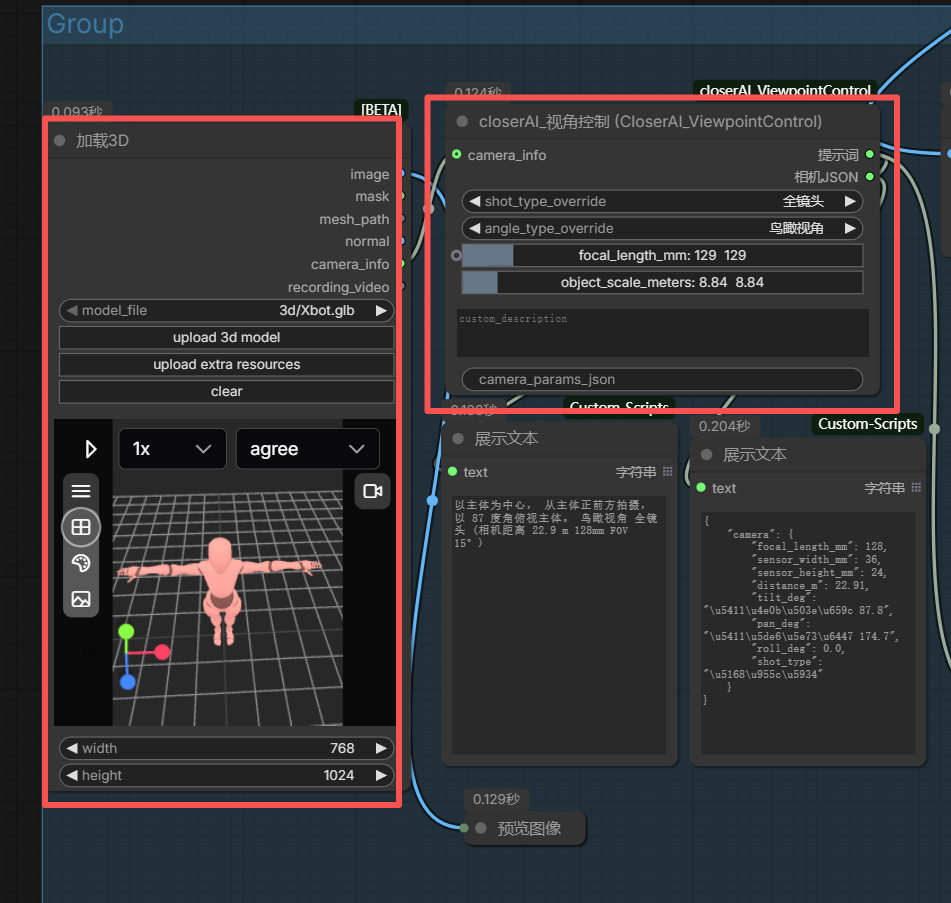951x903 pixels.
Task: Click the camera_params_json field
Action: (x=662, y=380)
